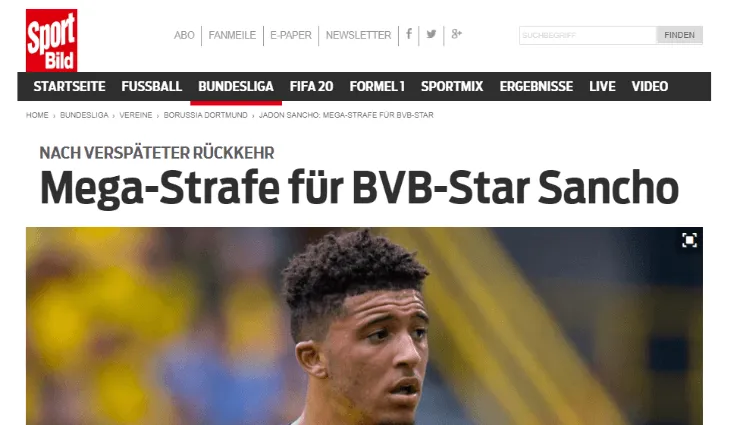Open the FORMEL 1 section
Viewport: 740px width, 425px height.
[377, 86]
